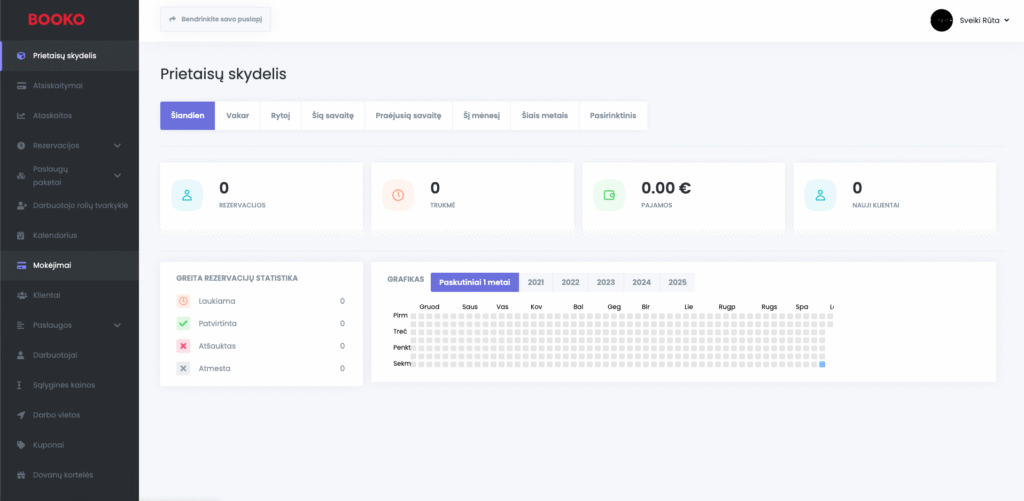Expand the Rezervacijos submenu chevron

tap(118, 146)
